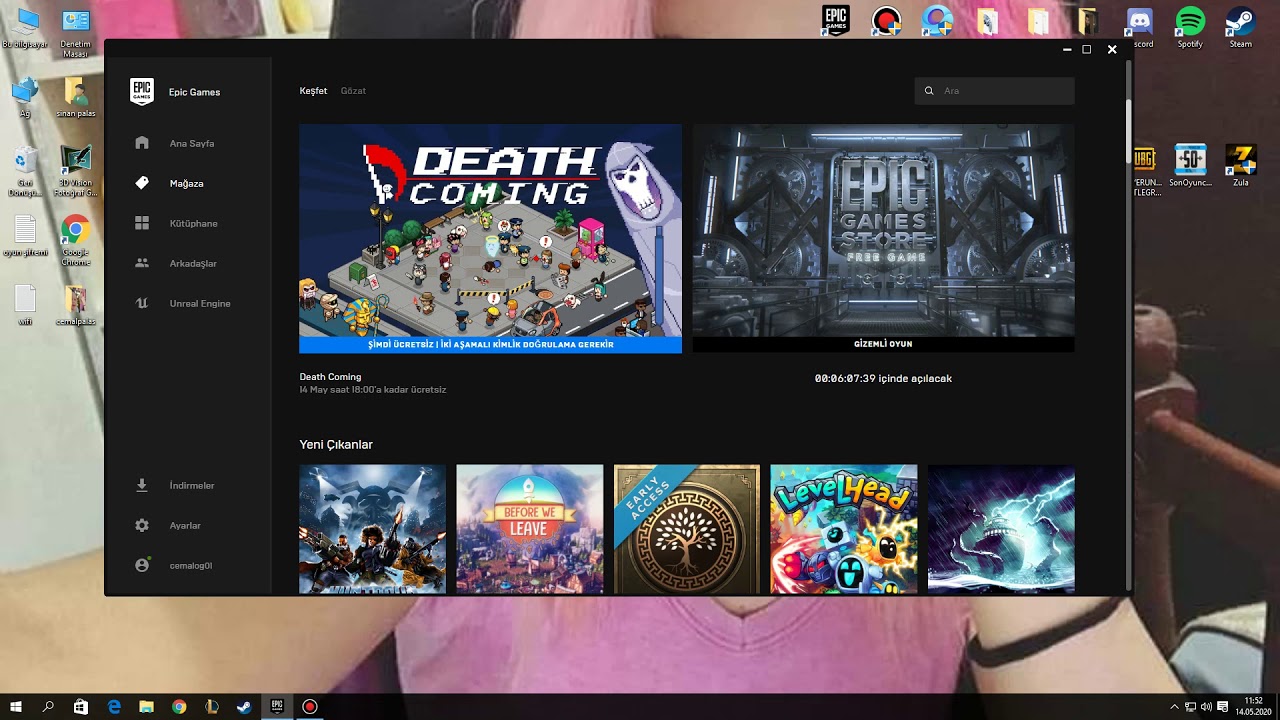Show hidden system tray icons chevron
This screenshot has height=720, width=1280.
[x=1175, y=707]
